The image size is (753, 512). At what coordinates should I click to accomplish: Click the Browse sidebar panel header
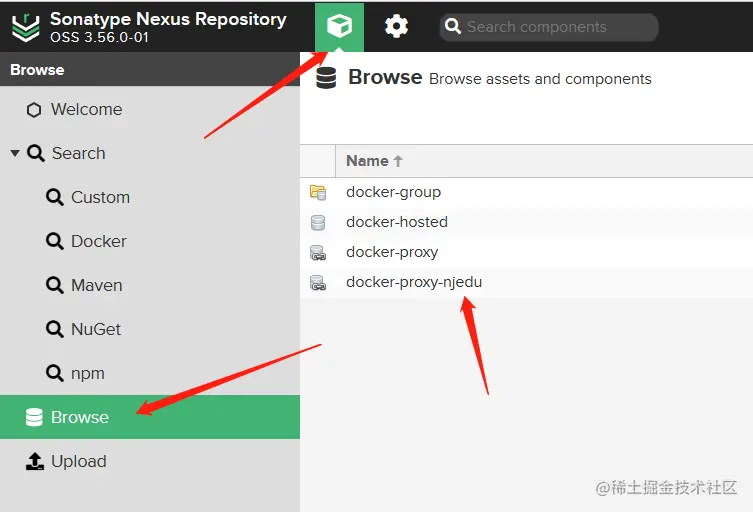(150, 70)
